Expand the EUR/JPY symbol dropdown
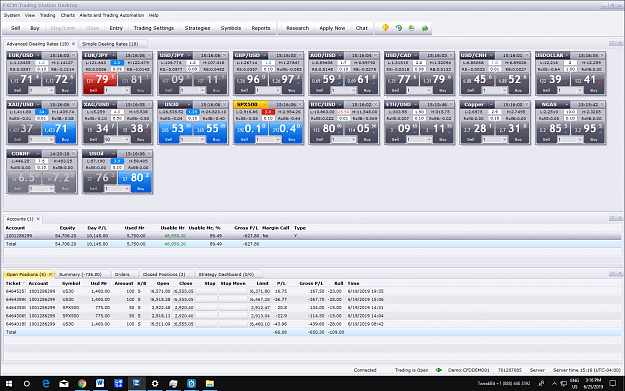625x391 pixels. pos(114,55)
